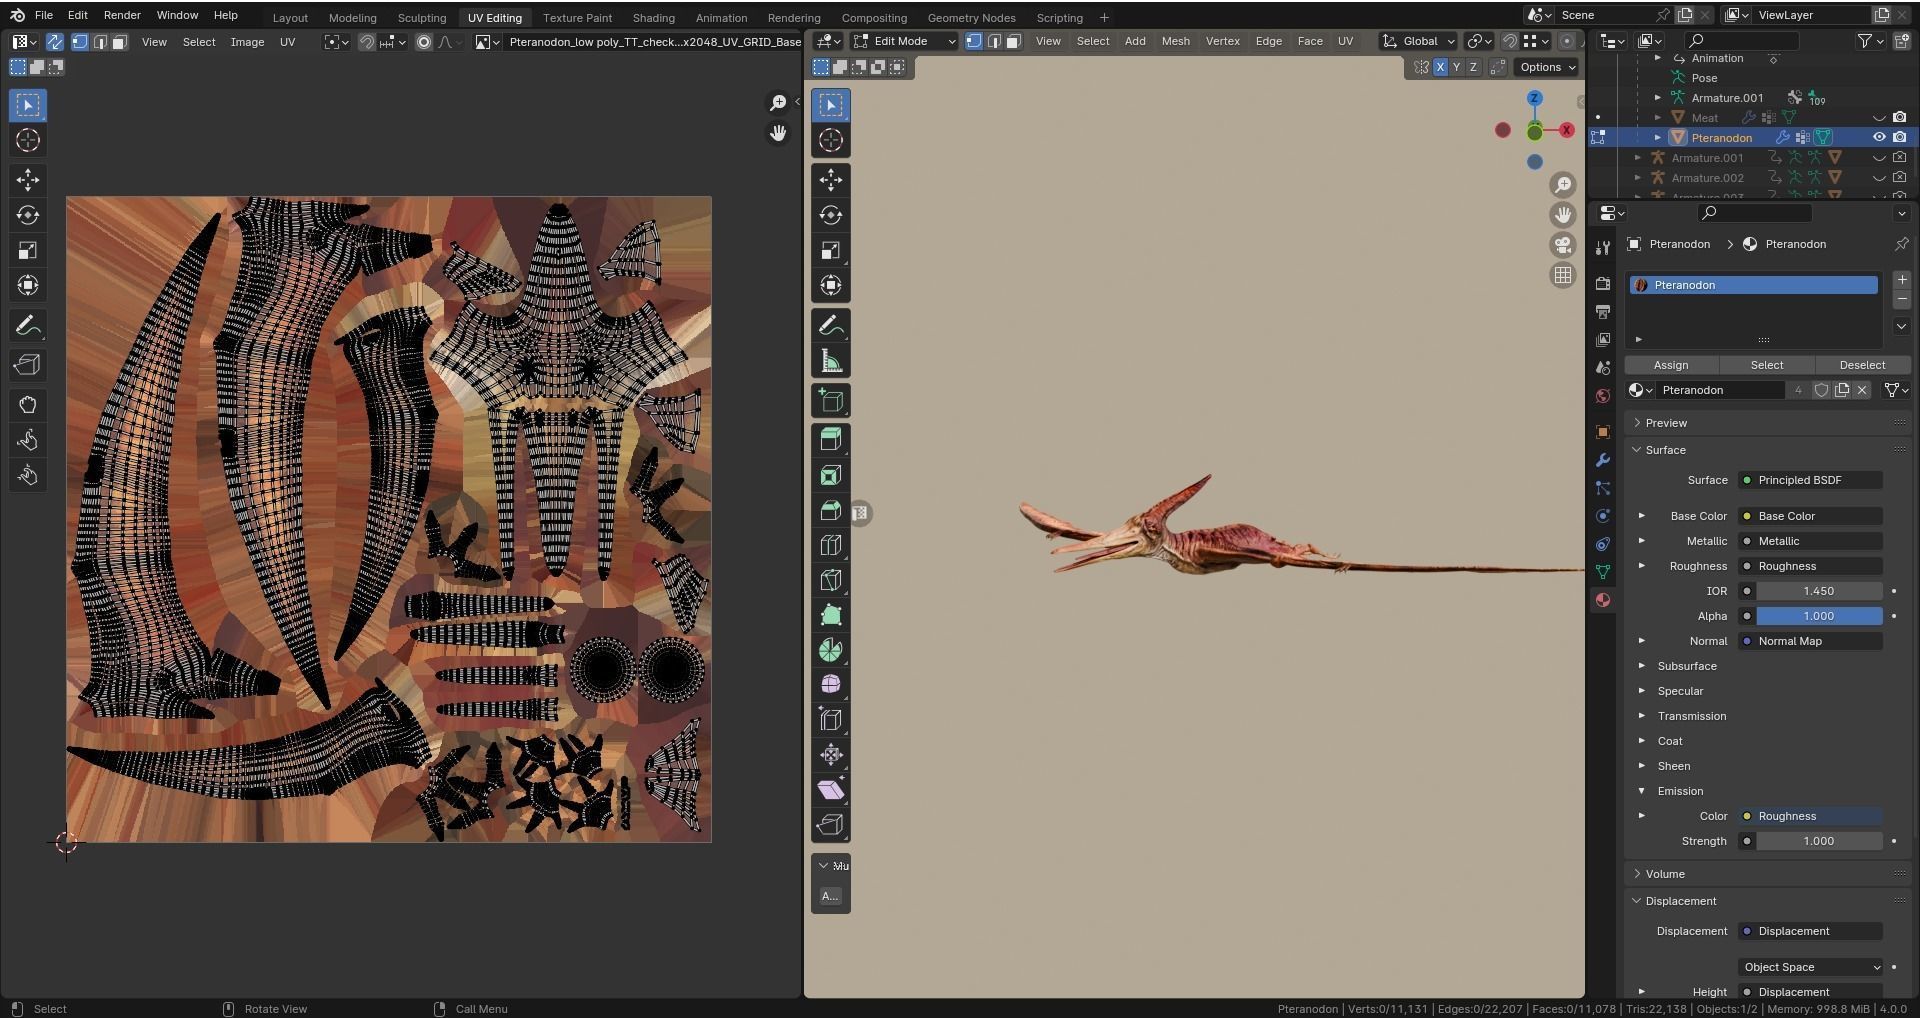Toggle UV sync selection in UV editor
Screen dimensions: 1920x1018
[x=54, y=42]
